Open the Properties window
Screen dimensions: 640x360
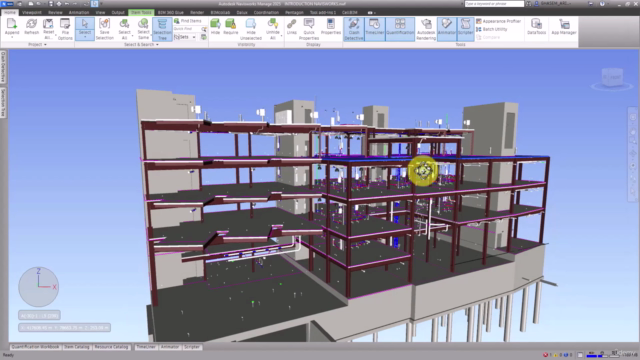[331, 27]
